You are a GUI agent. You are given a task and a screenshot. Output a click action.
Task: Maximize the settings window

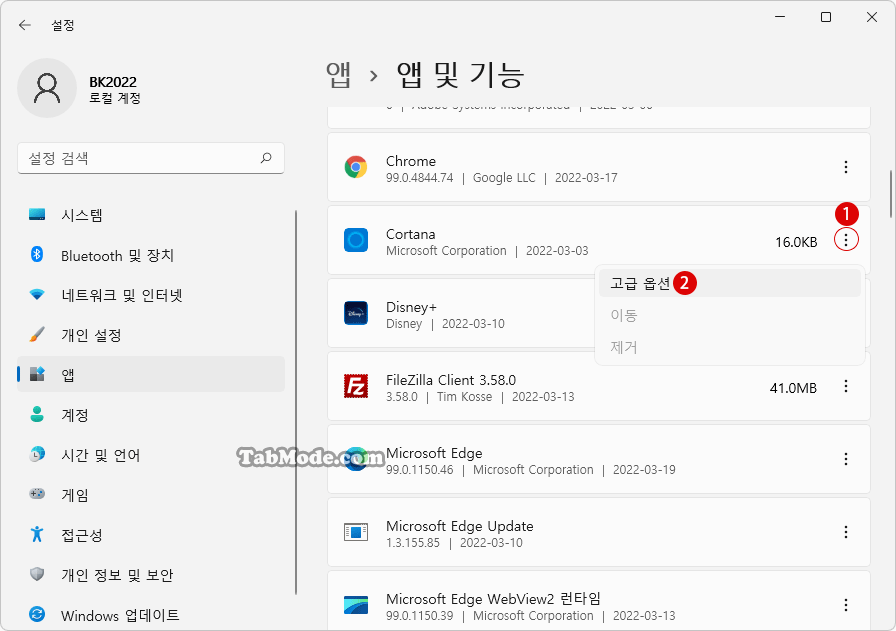[826, 18]
